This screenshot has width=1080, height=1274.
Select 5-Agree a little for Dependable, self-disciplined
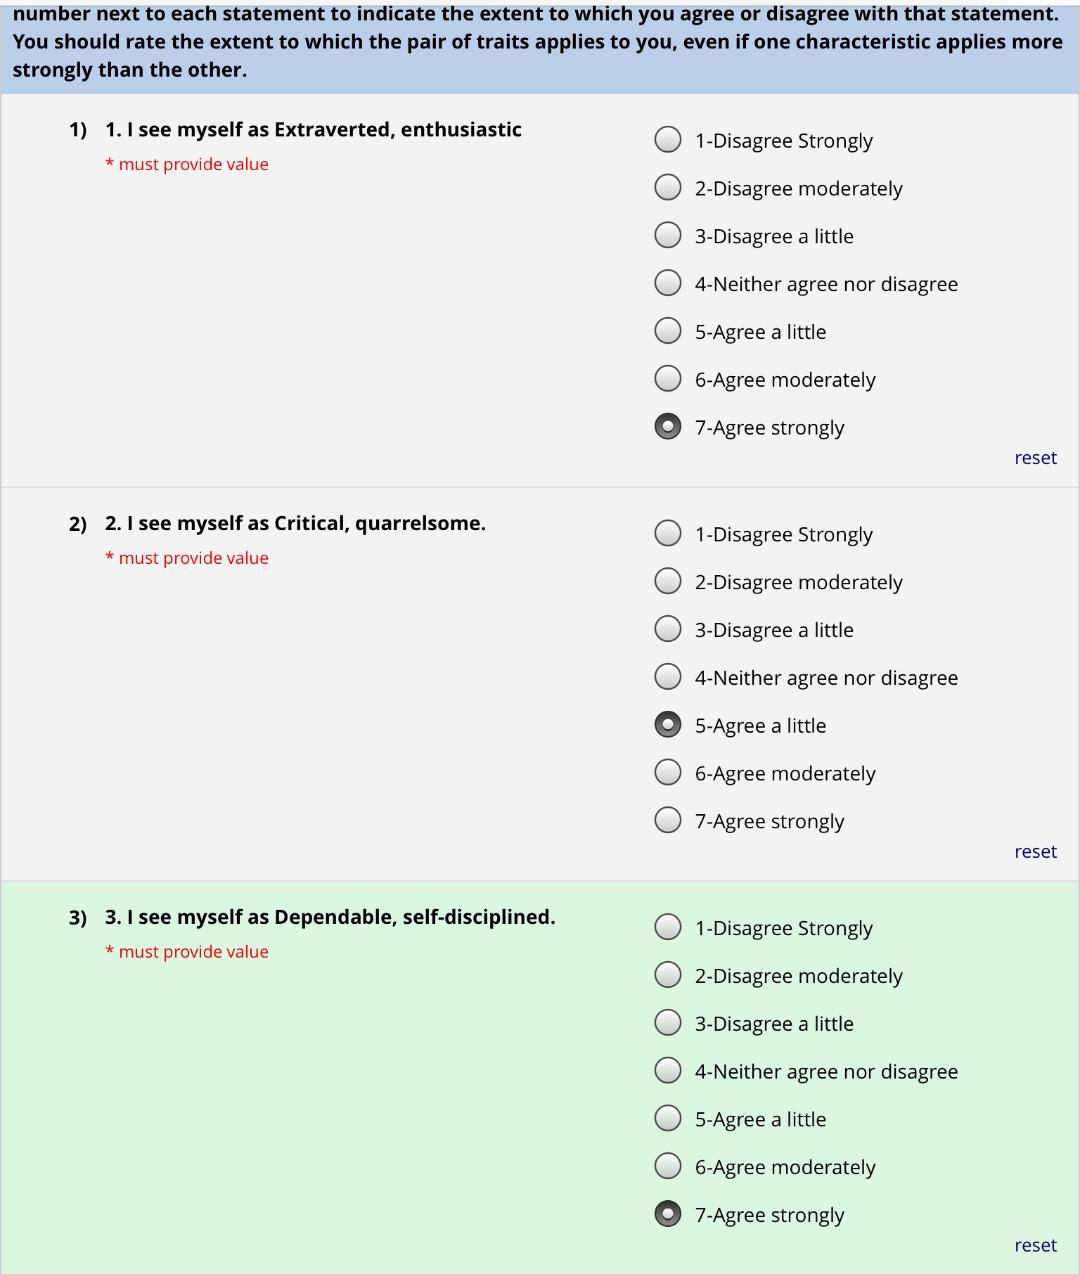tap(668, 1119)
